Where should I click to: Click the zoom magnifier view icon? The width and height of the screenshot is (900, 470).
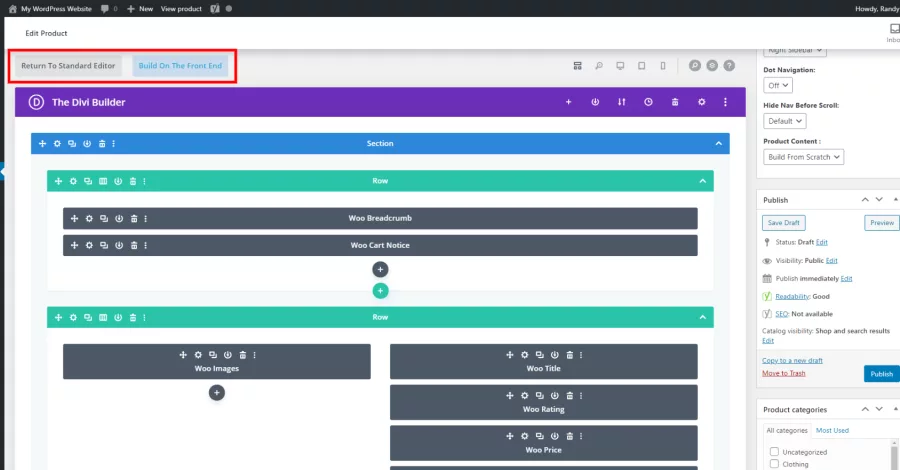pos(599,66)
